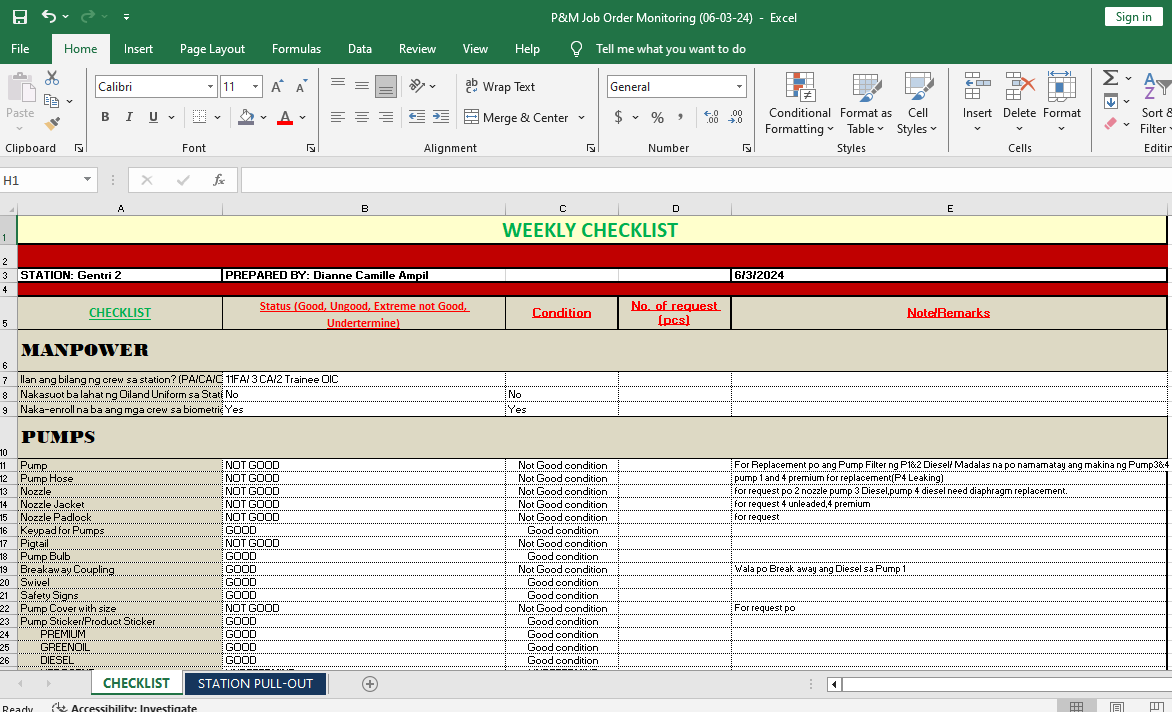1172x712 pixels.
Task: Toggle Bold formatting
Action: (105, 117)
